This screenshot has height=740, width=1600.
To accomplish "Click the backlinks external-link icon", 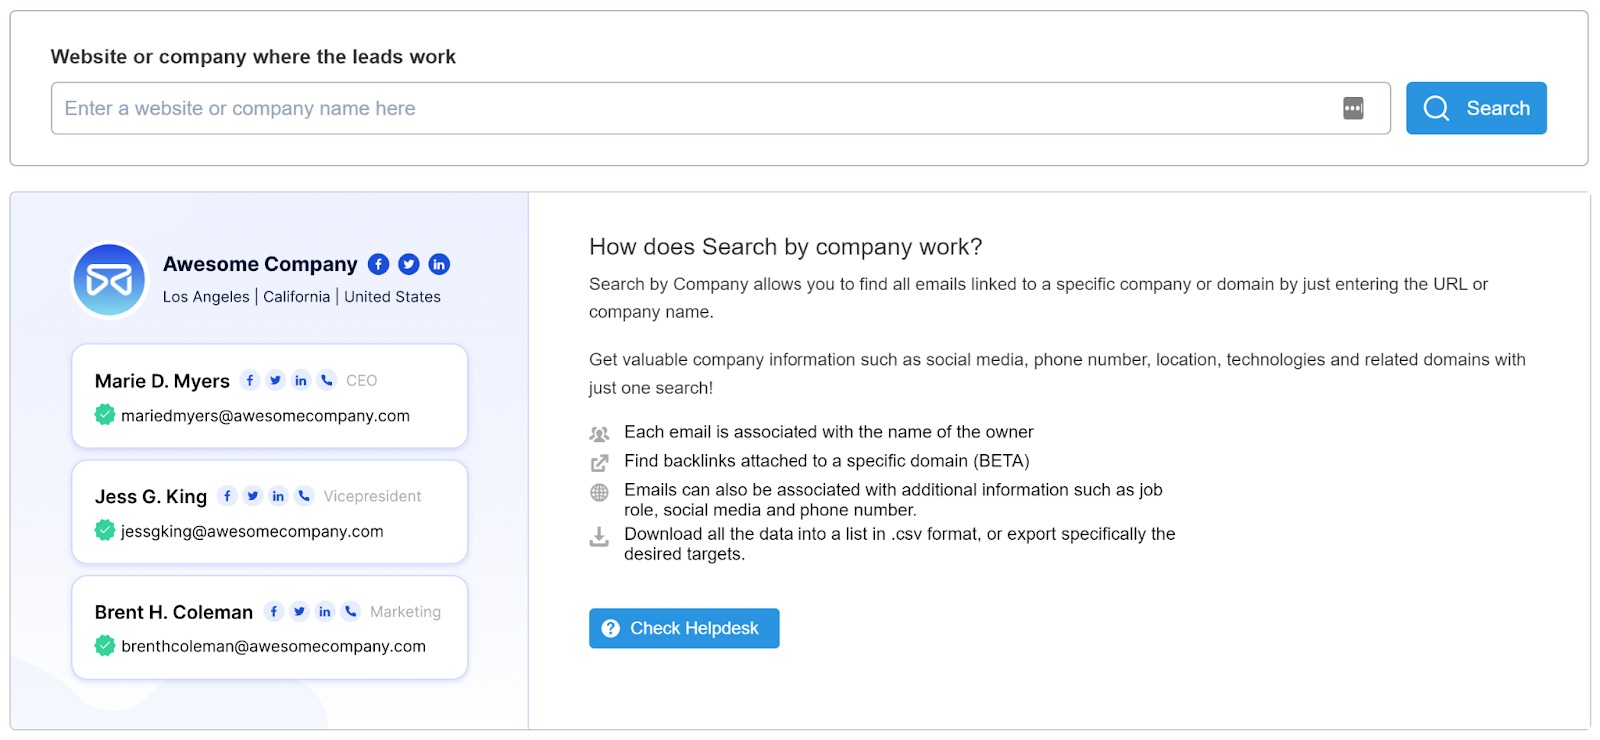I will [599, 463].
